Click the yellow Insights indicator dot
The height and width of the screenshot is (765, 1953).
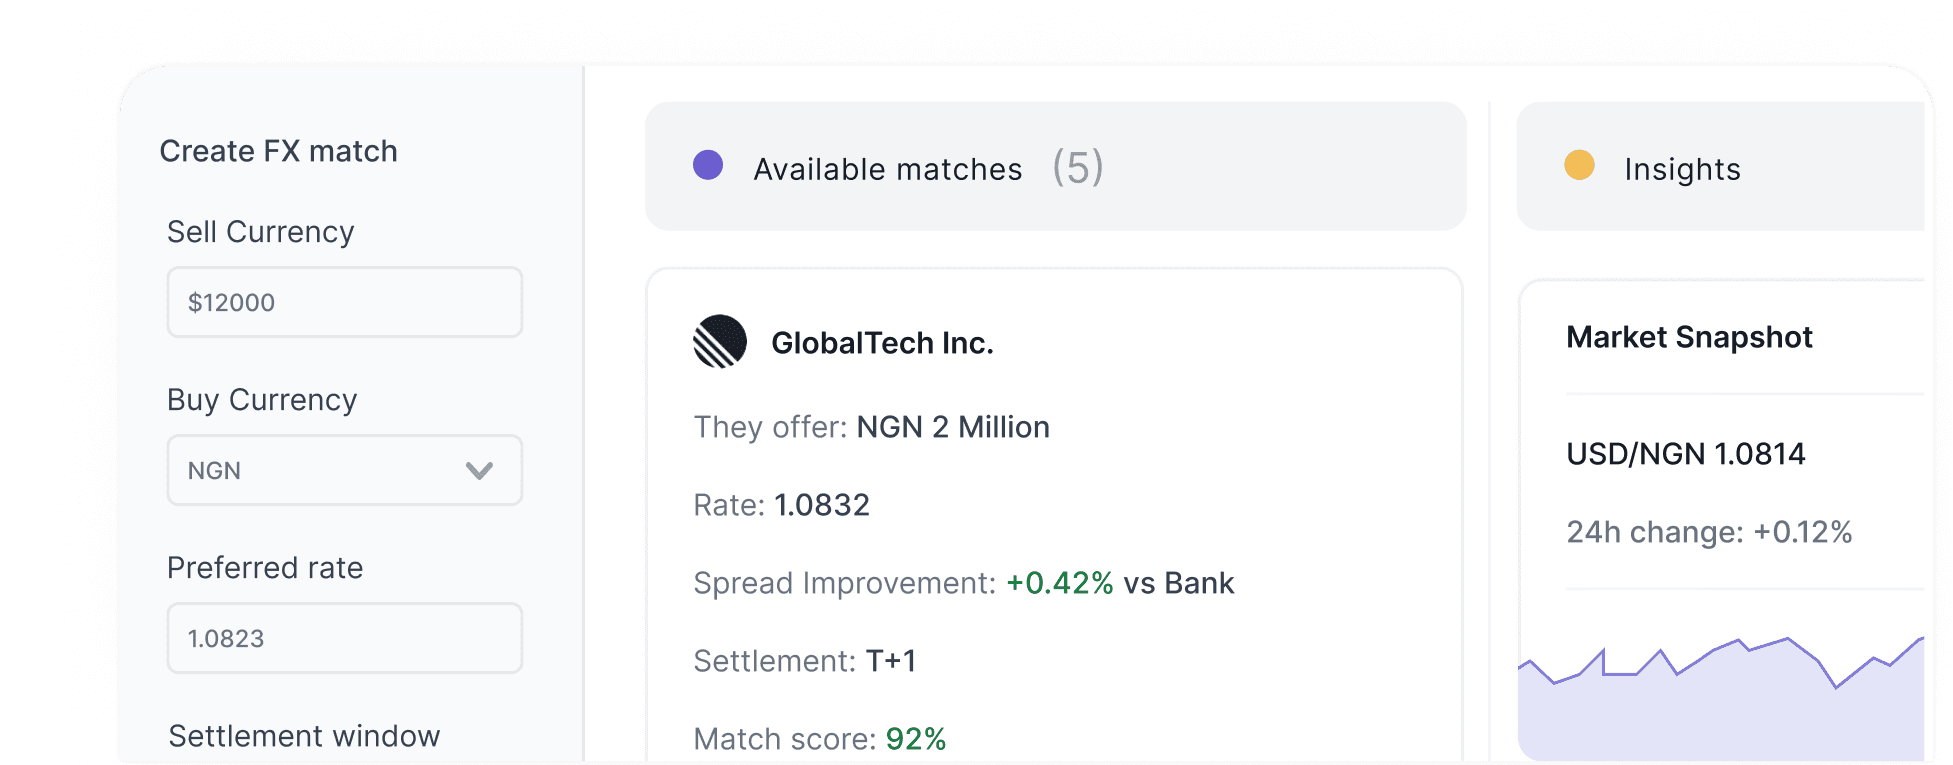pyautogui.click(x=1581, y=165)
